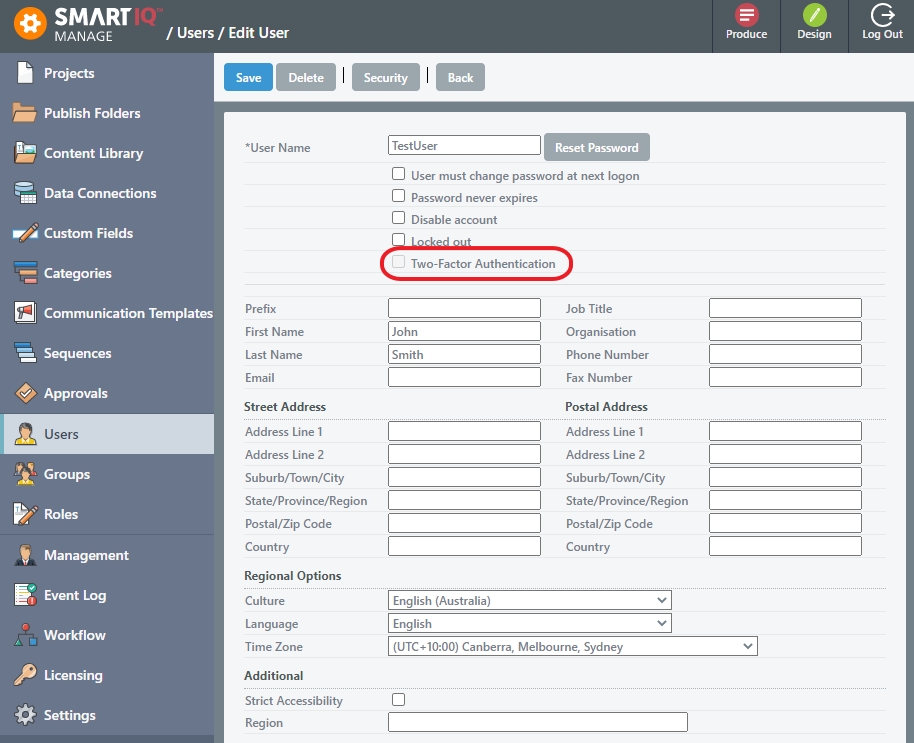Click the Email input field
Image resolution: width=914 pixels, height=743 pixels.
click(464, 377)
